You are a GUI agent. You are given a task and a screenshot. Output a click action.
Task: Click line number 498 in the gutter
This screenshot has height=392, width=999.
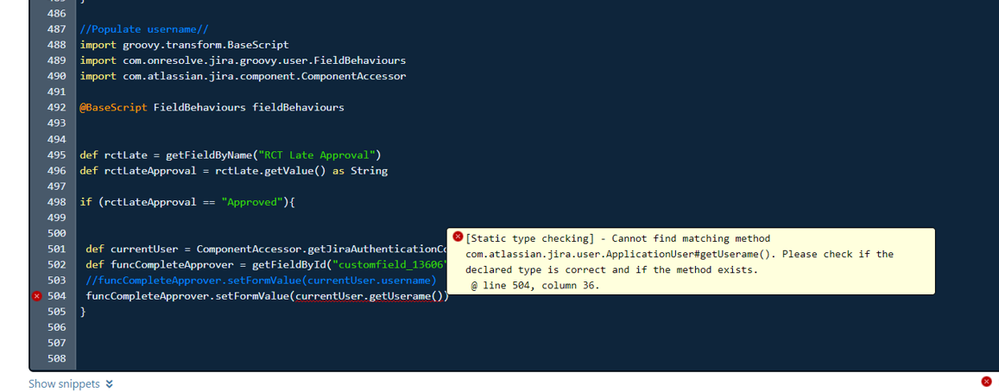point(57,202)
